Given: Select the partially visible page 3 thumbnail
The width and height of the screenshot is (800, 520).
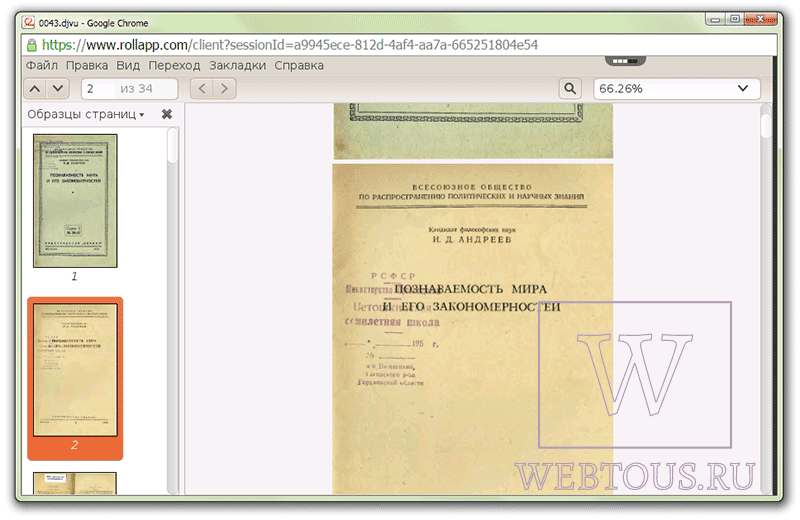Looking at the screenshot, I should 75,483.
